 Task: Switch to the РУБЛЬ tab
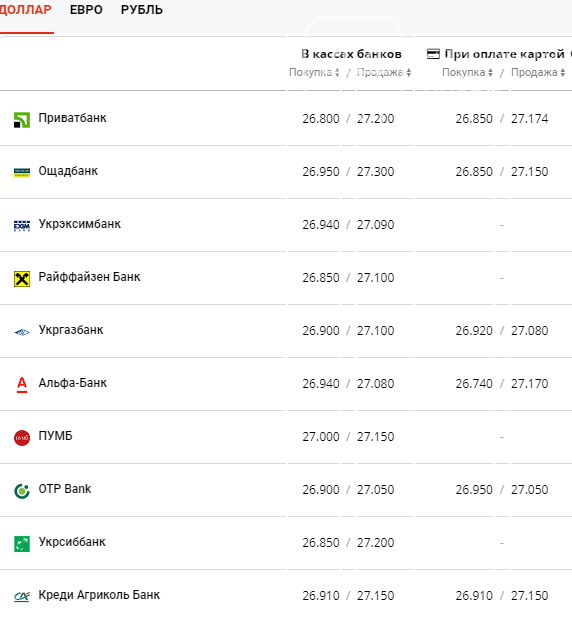click(142, 10)
